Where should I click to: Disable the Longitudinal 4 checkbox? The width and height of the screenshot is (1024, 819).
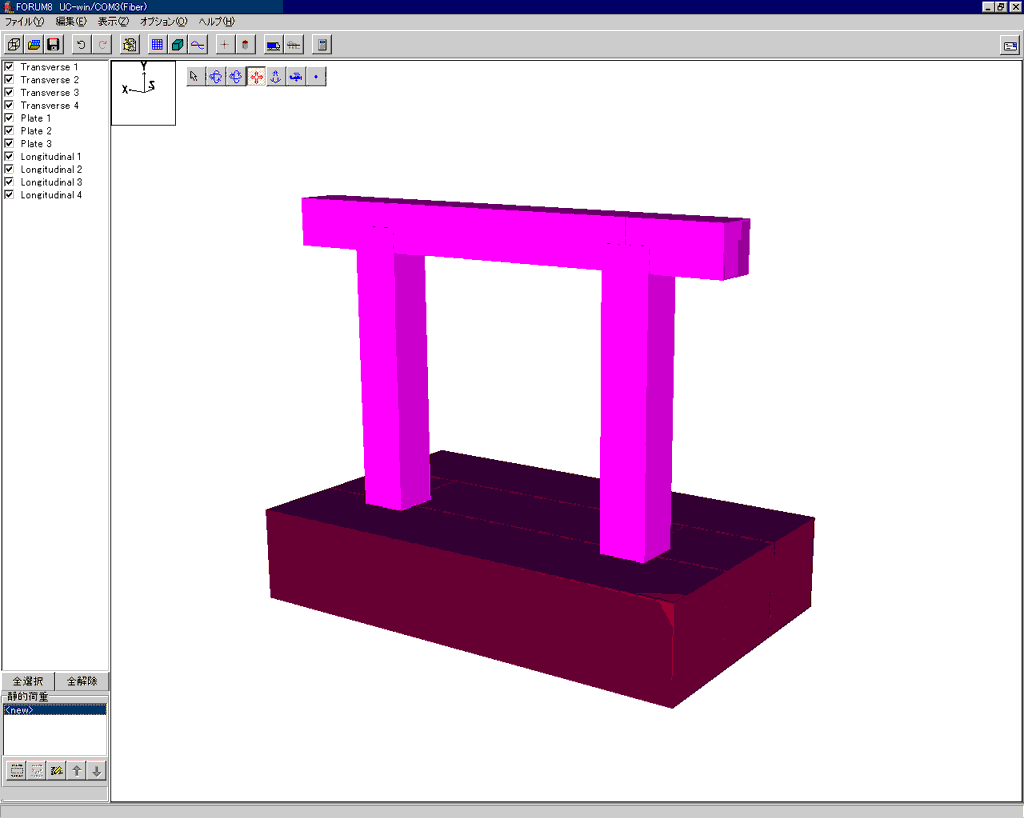(x=9, y=195)
